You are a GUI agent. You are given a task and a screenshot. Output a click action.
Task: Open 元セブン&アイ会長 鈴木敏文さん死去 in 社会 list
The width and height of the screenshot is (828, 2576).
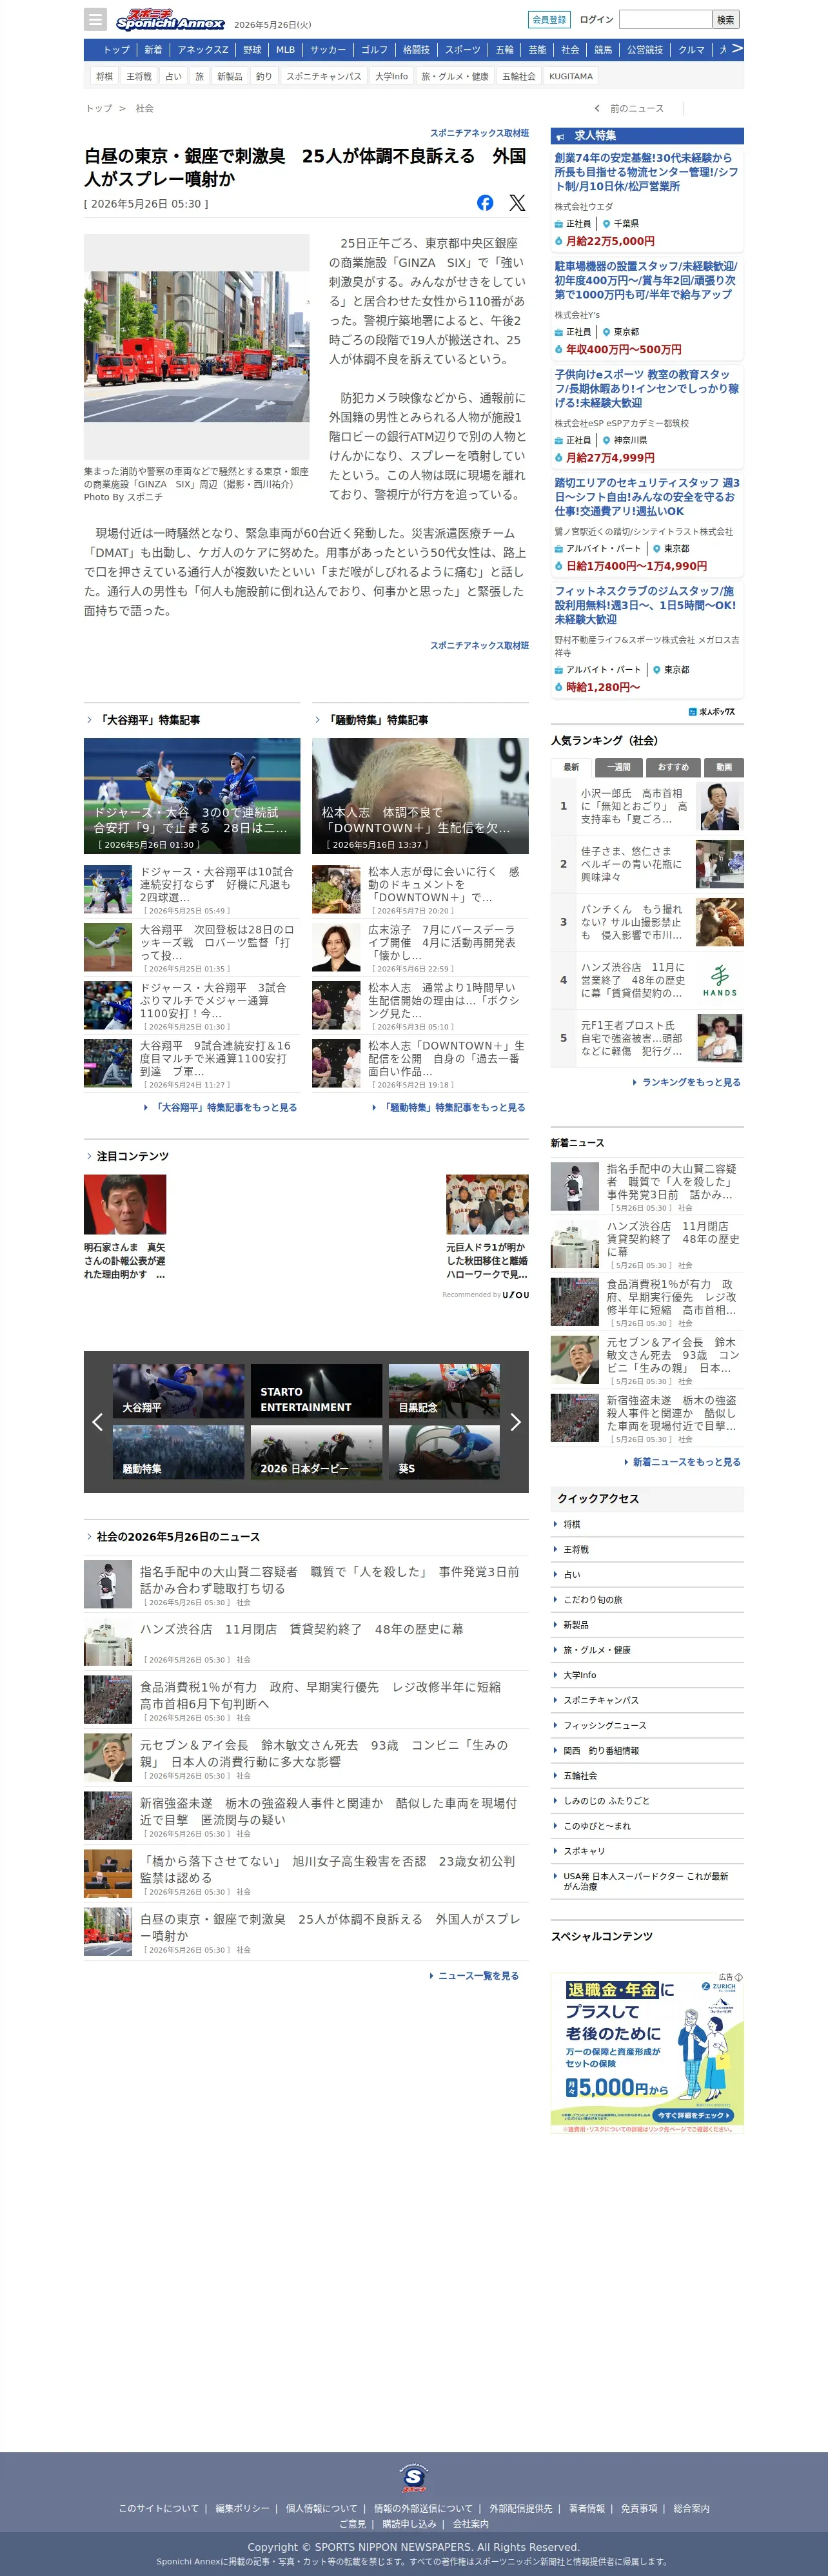[x=306, y=1758]
